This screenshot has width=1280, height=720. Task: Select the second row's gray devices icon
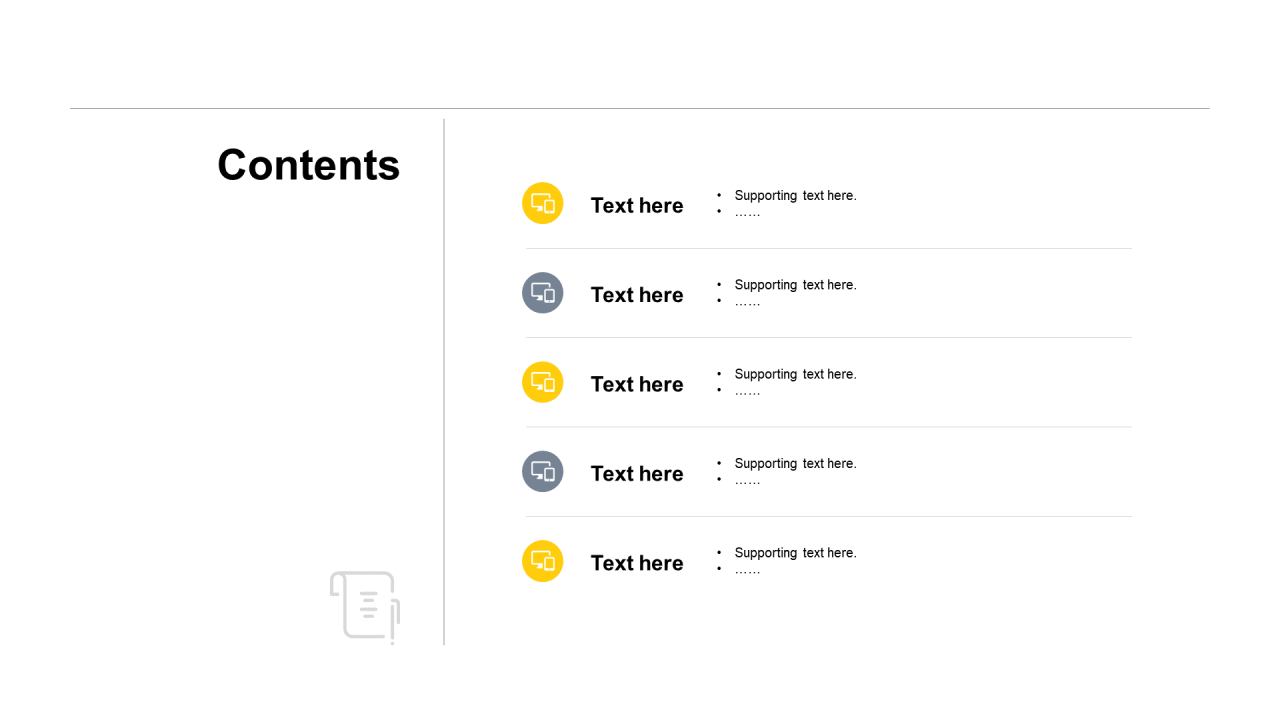[x=543, y=293]
